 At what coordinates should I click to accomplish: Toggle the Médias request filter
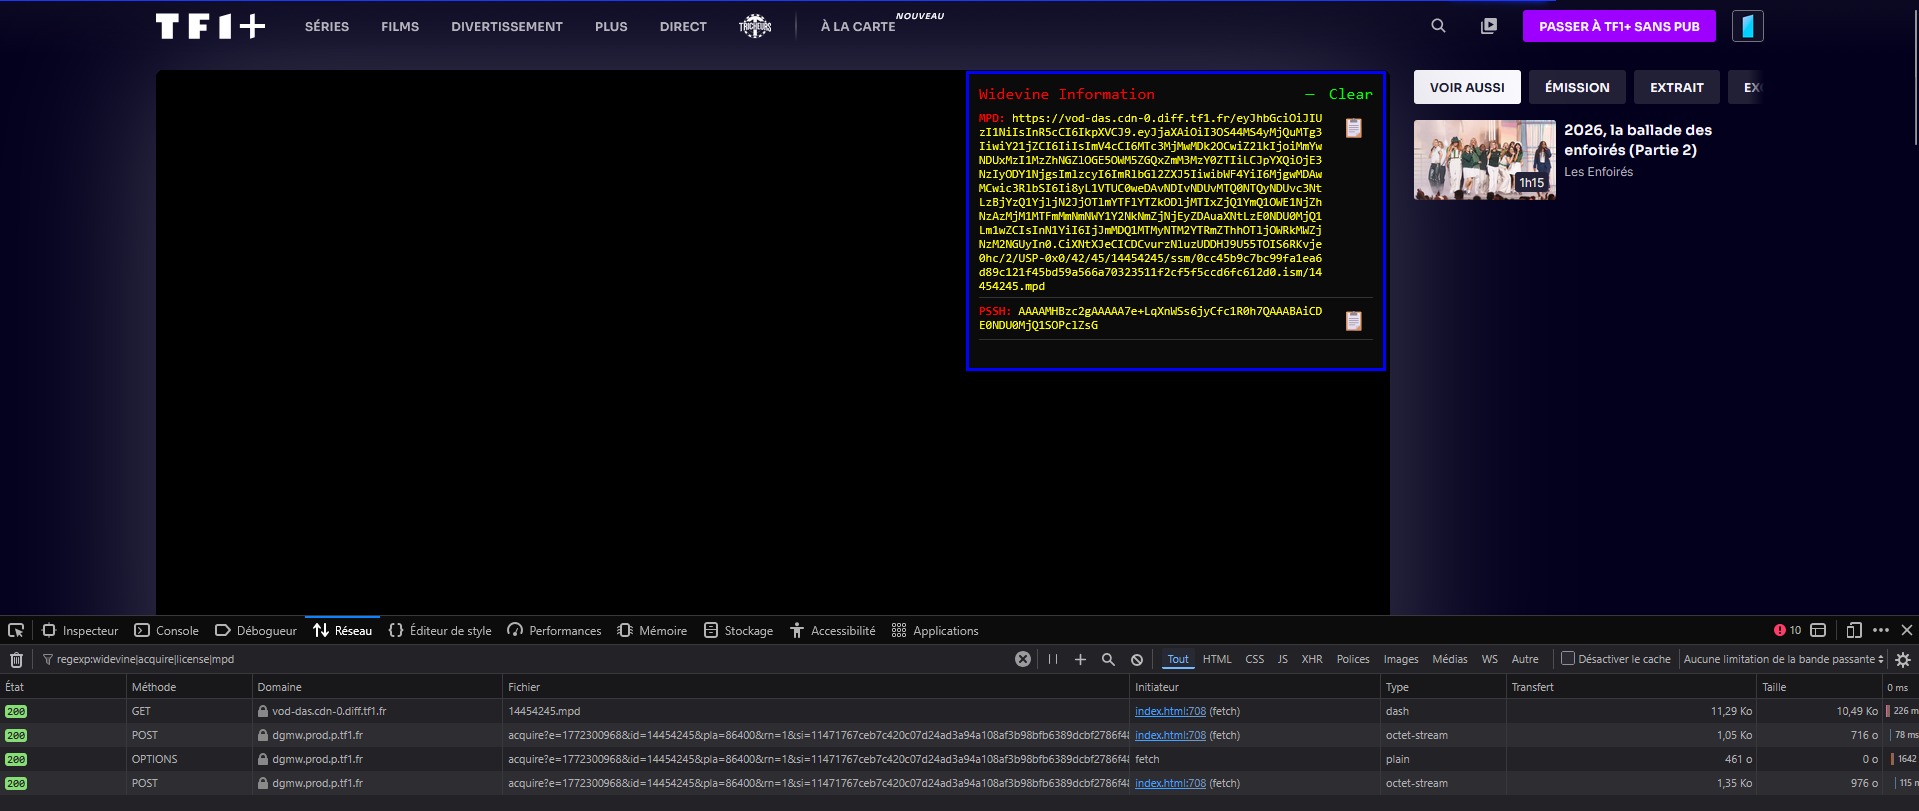click(x=1449, y=659)
